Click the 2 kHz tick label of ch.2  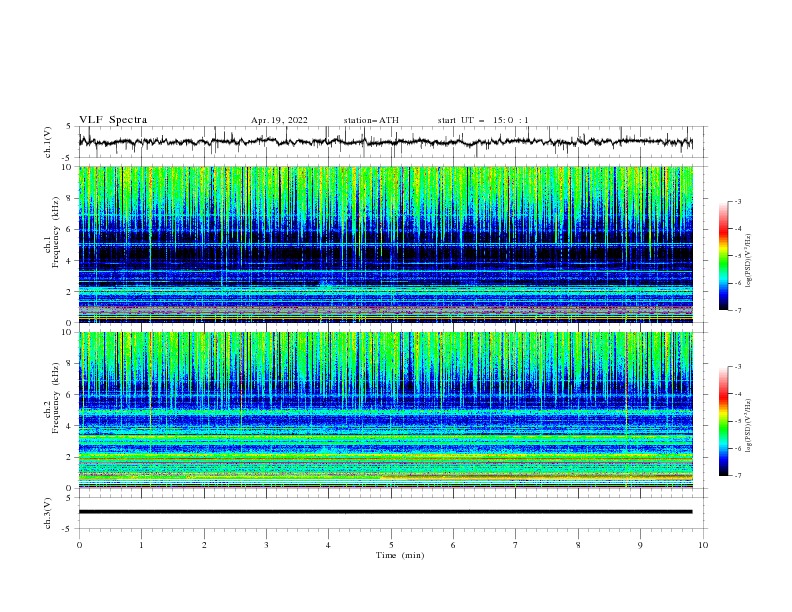coord(70,457)
